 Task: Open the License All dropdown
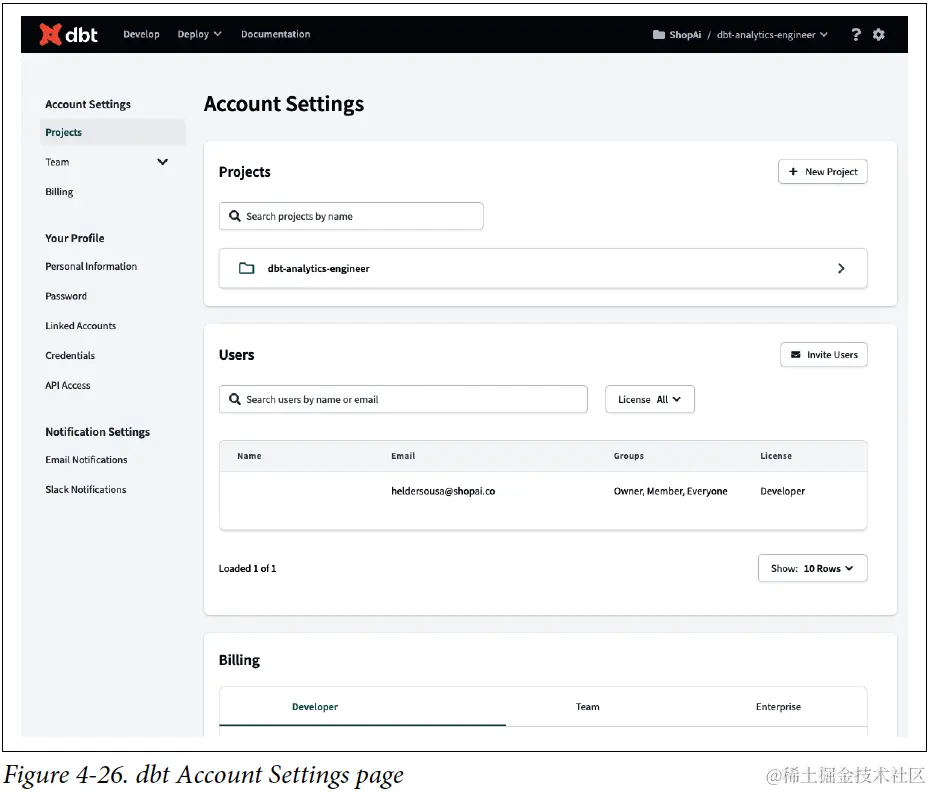pyautogui.click(x=649, y=399)
